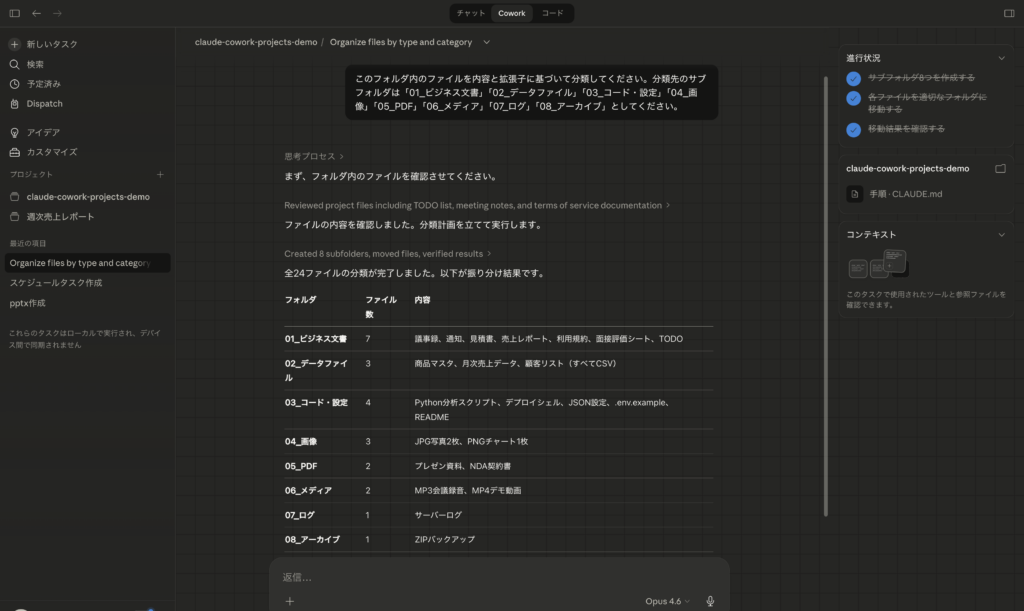Image resolution: width=1024 pixels, height=611 pixels.
Task: Add a project using the プロジェクト plus icon
Action: (159, 174)
